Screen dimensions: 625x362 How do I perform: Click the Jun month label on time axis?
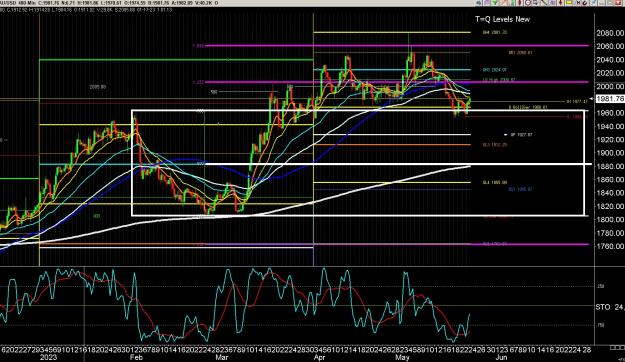(501, 357)
